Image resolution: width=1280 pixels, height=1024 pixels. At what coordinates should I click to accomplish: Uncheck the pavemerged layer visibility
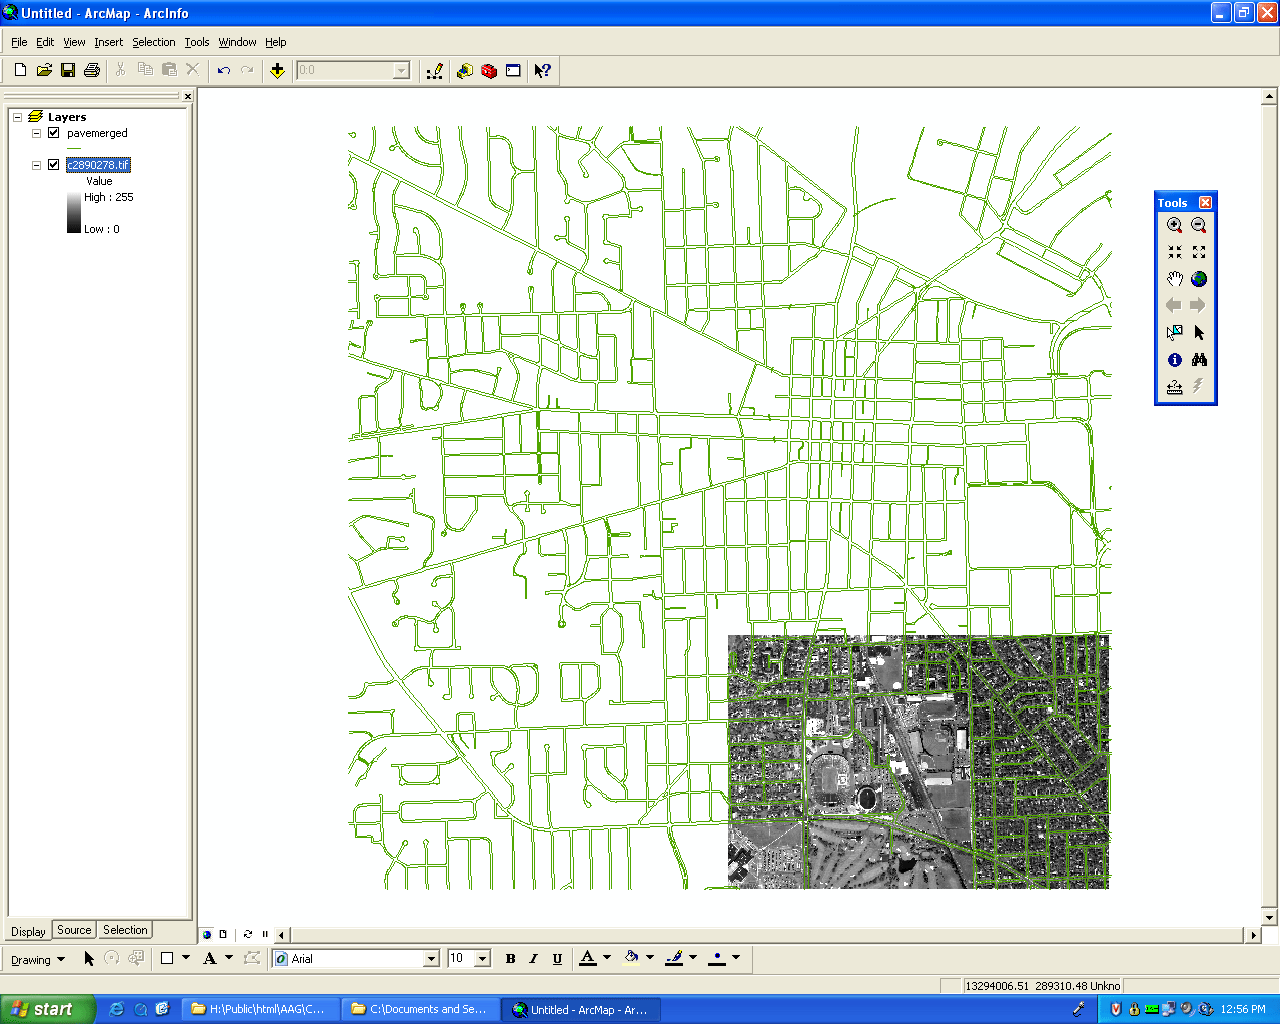(x=54, y=133)
